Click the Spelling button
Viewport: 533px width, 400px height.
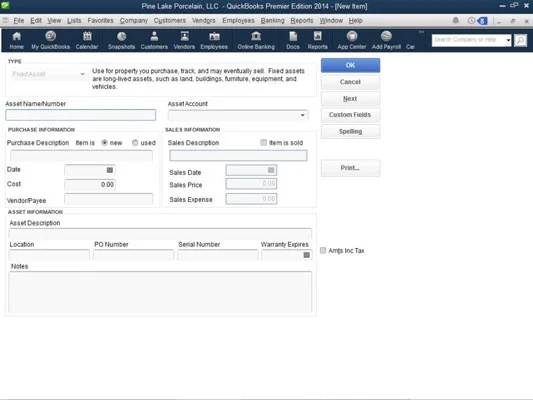tap(350, 132)
